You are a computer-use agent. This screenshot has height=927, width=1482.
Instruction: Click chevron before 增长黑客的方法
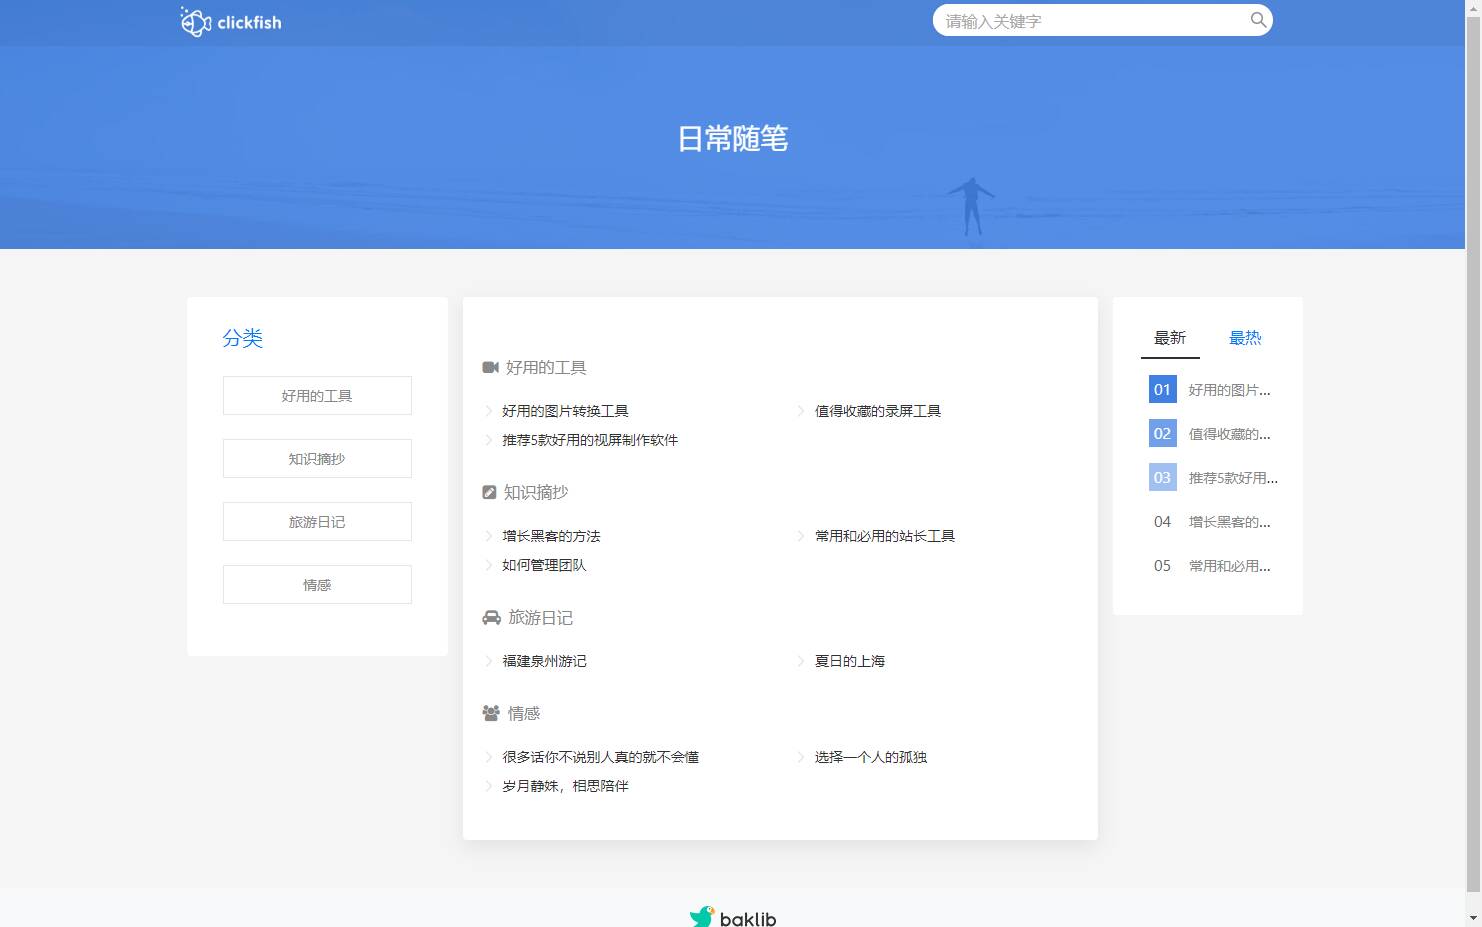point(489,536)
